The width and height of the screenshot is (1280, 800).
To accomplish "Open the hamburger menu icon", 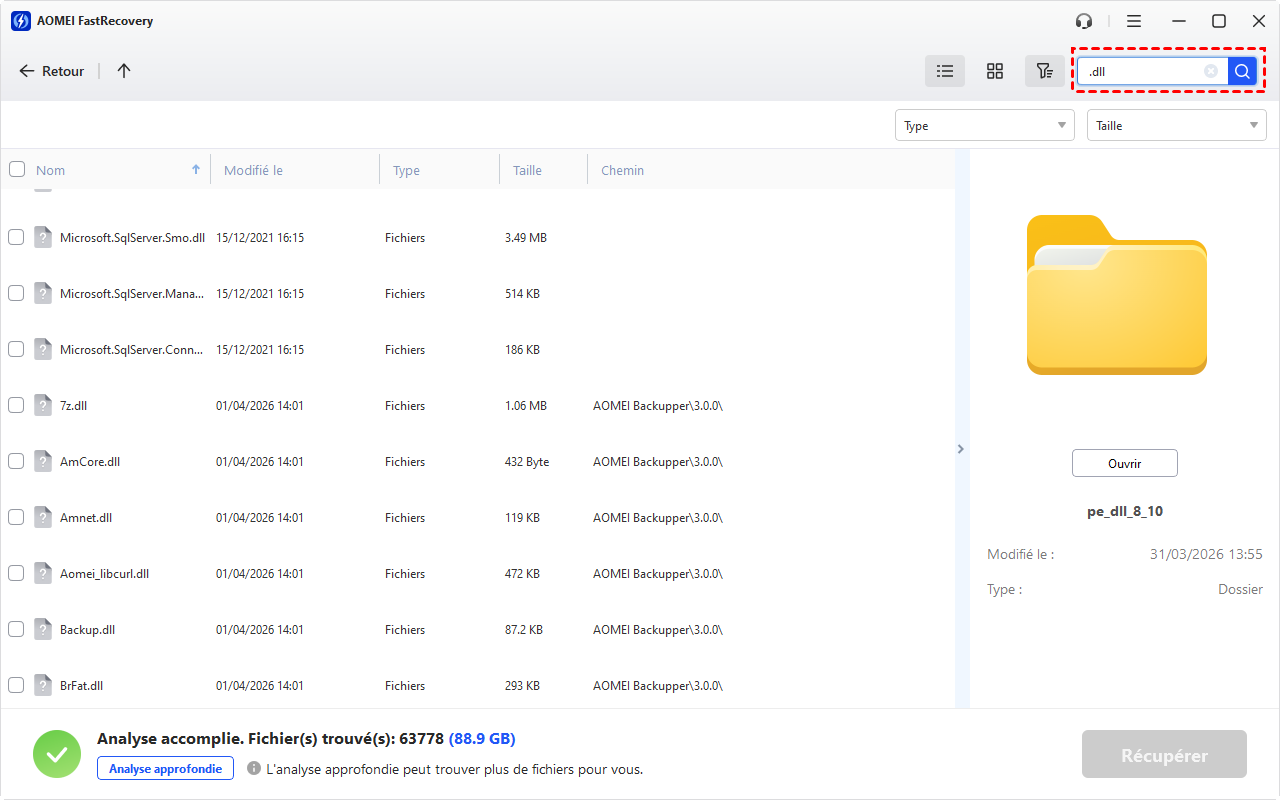I will pos(1134,21).
